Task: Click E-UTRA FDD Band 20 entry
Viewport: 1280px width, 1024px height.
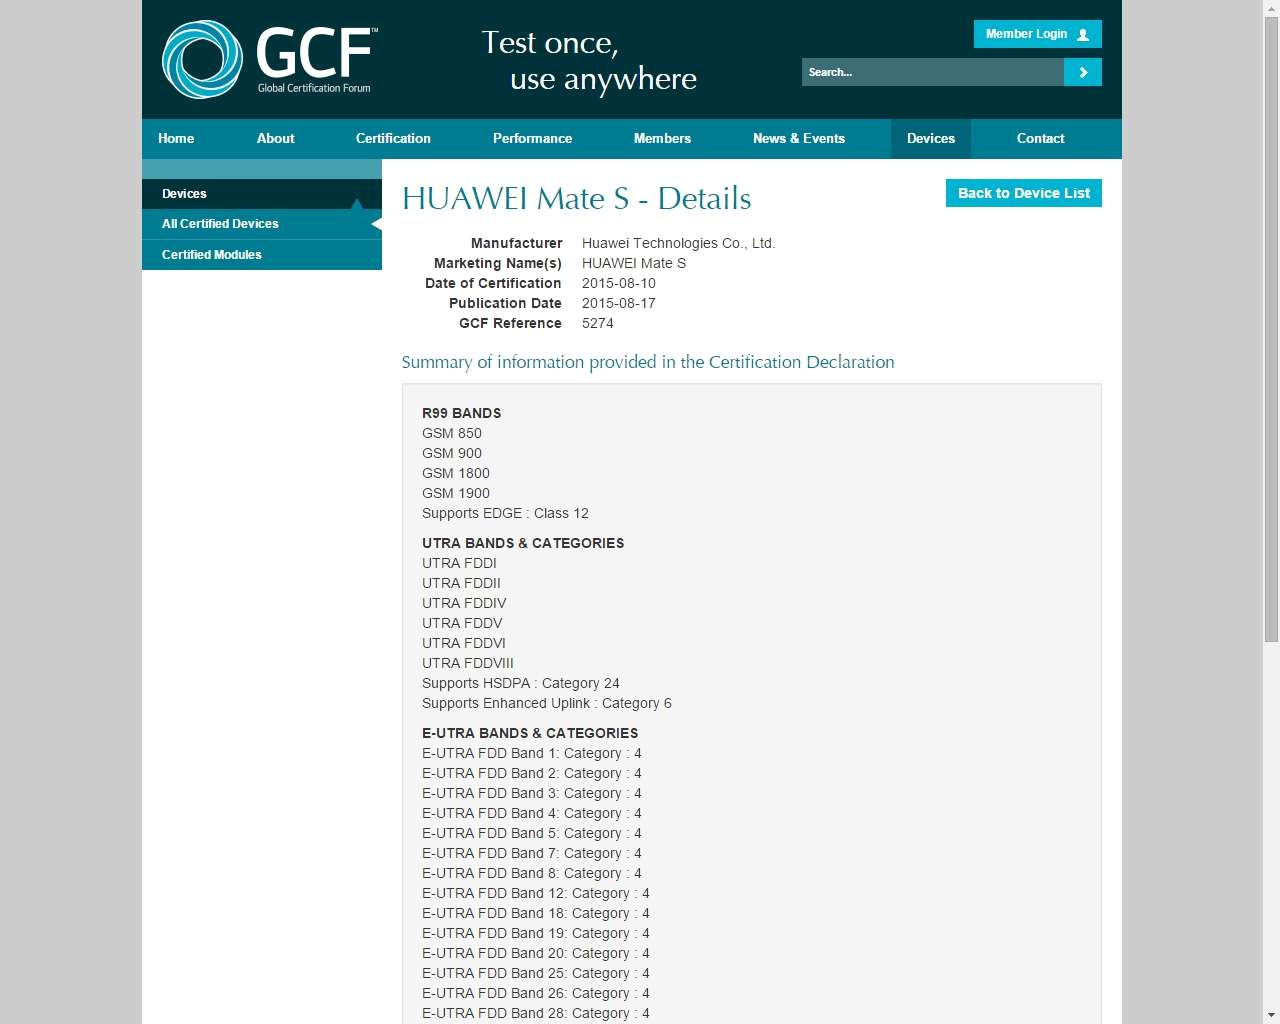Action: pyautogui.click(x=536, y=953)
